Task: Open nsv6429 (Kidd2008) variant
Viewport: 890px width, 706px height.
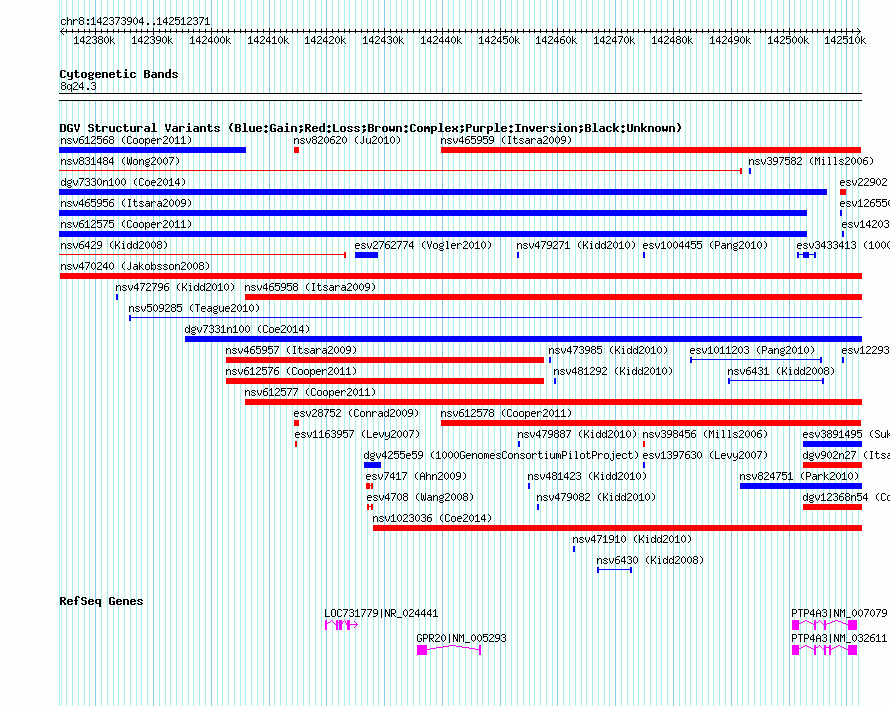Action: click(x=114, y=245)
